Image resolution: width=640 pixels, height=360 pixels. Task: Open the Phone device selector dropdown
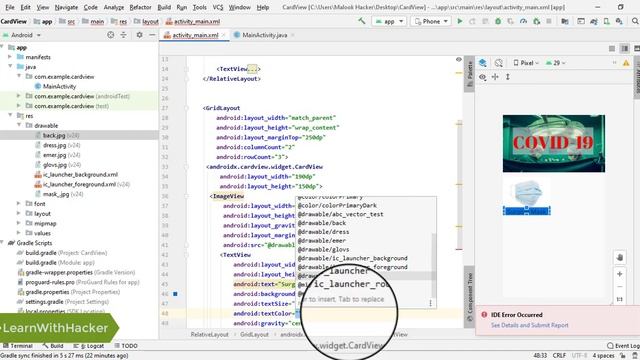(x=431, y=21)
